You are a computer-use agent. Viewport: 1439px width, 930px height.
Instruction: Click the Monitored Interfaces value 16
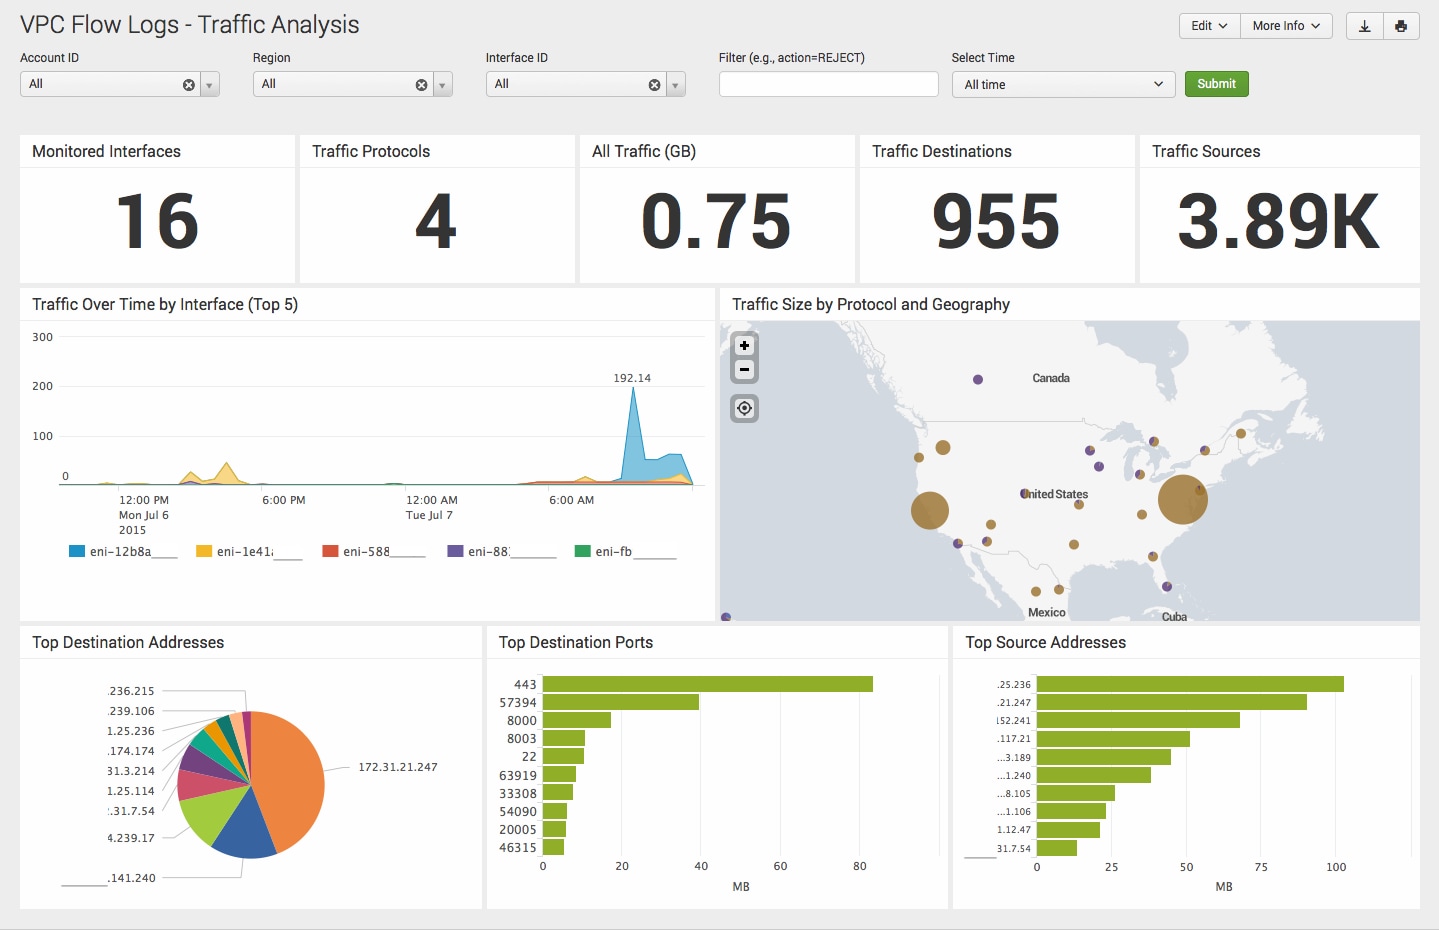157,221
